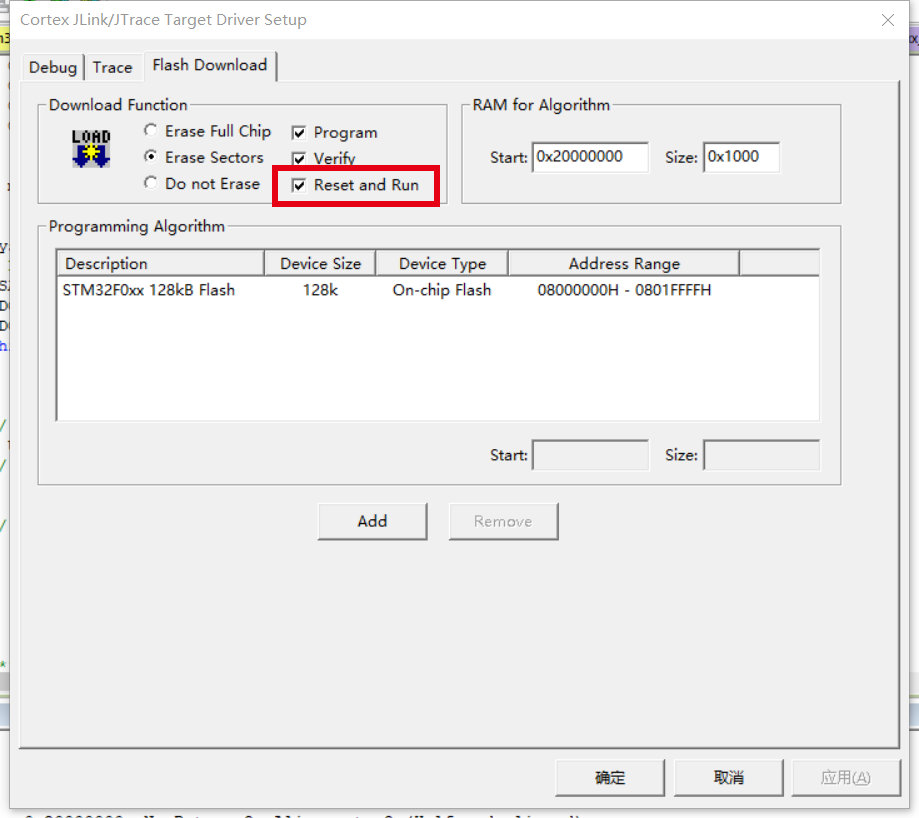This screenshot has width=919, height=818.
Task: Close the Target Driver Setup dialog
Action: click(888, 20)
